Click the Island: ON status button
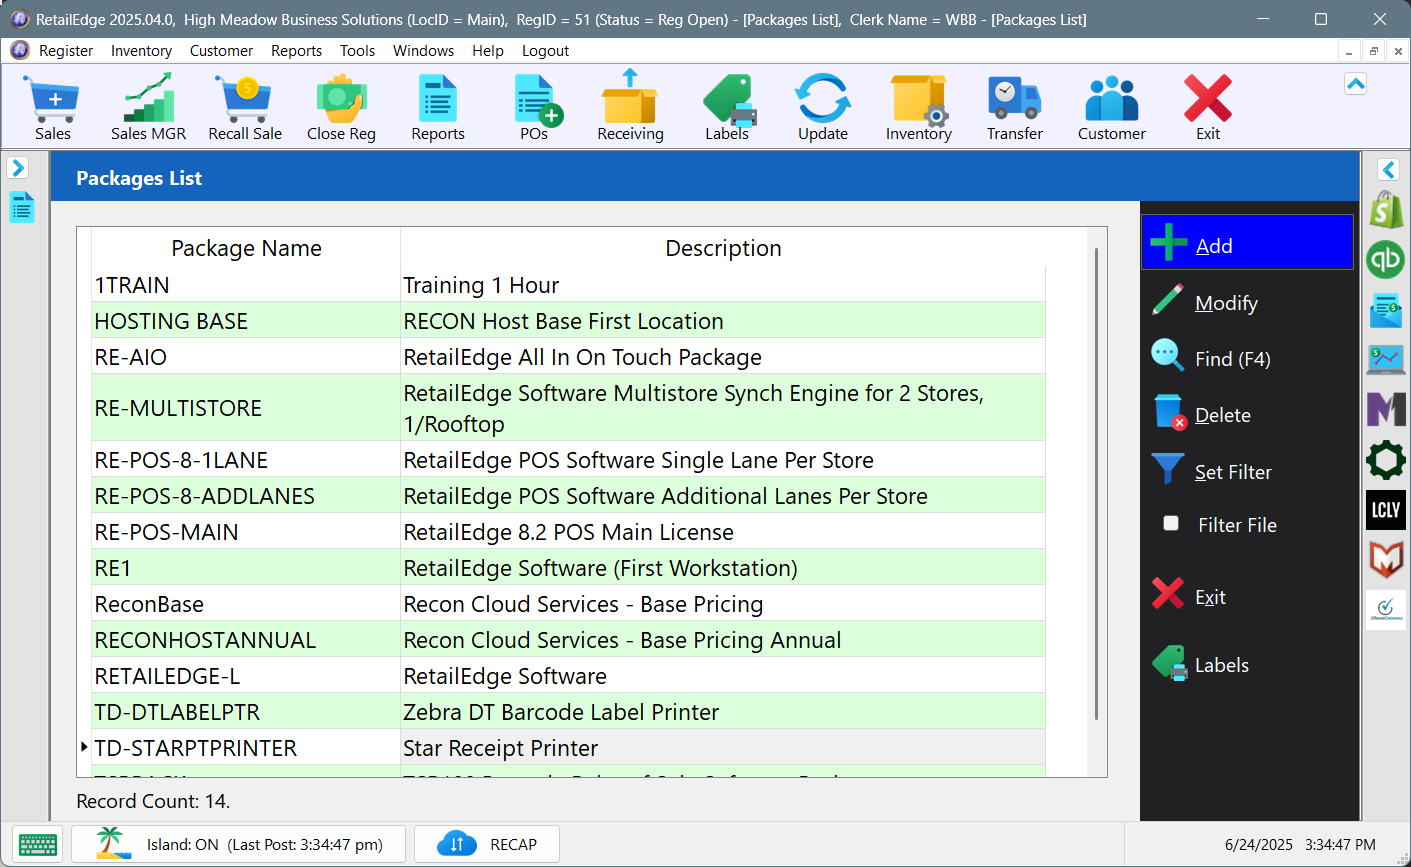This screenshot has width=1411, height=867. coord(239,844)
